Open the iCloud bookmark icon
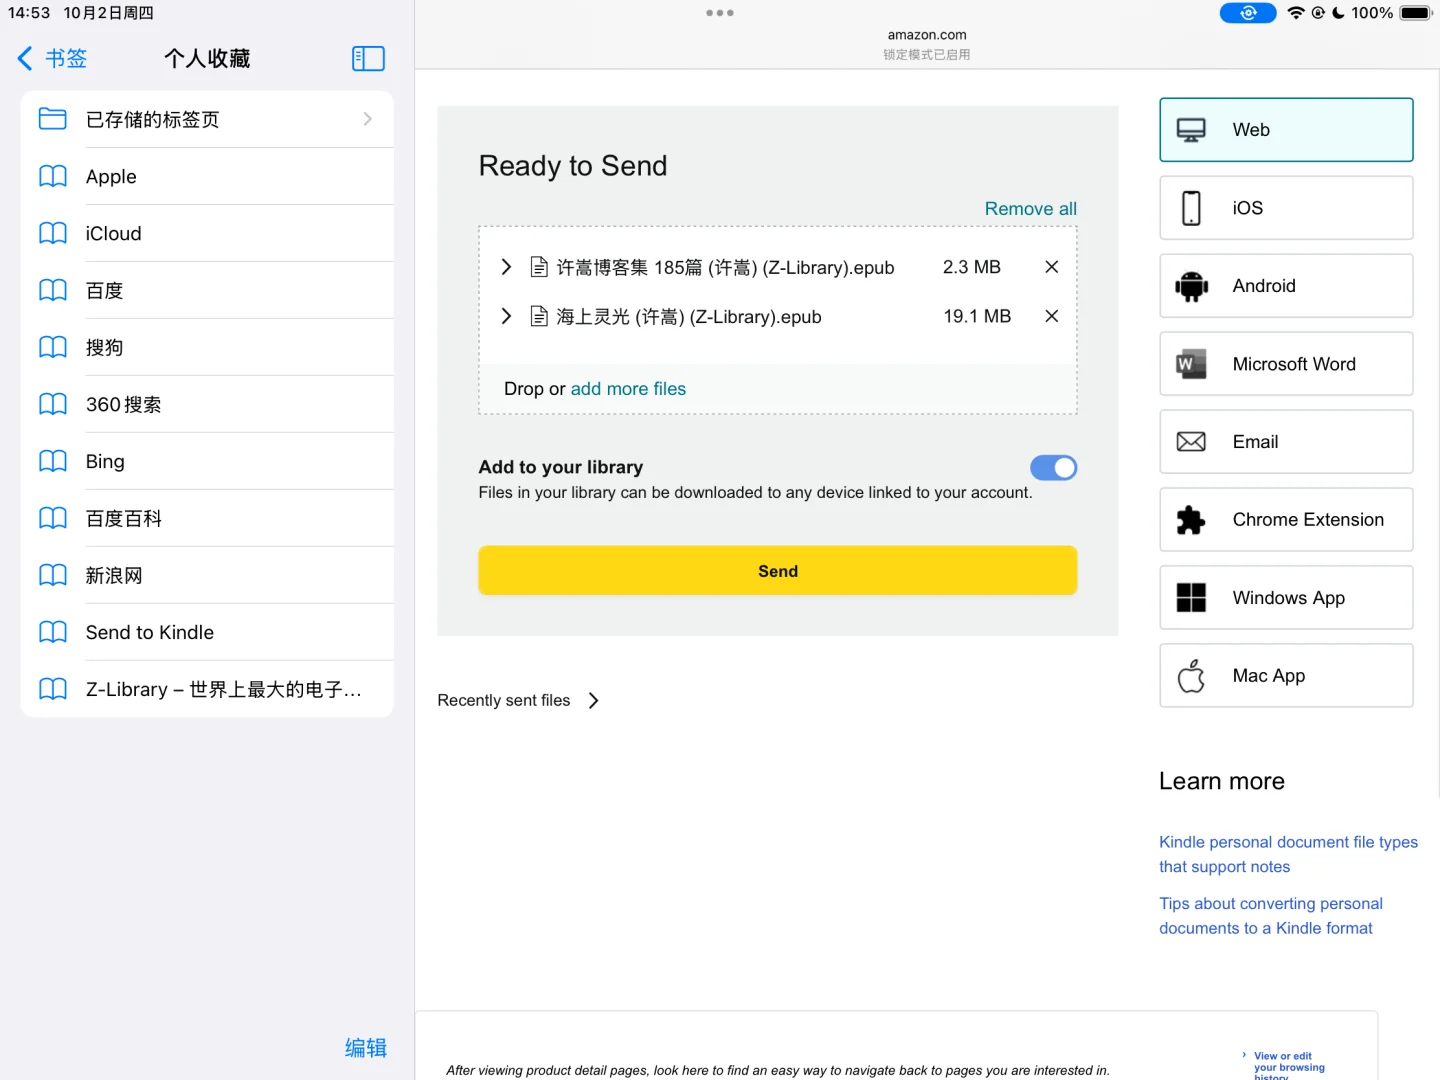 point(52,233)
